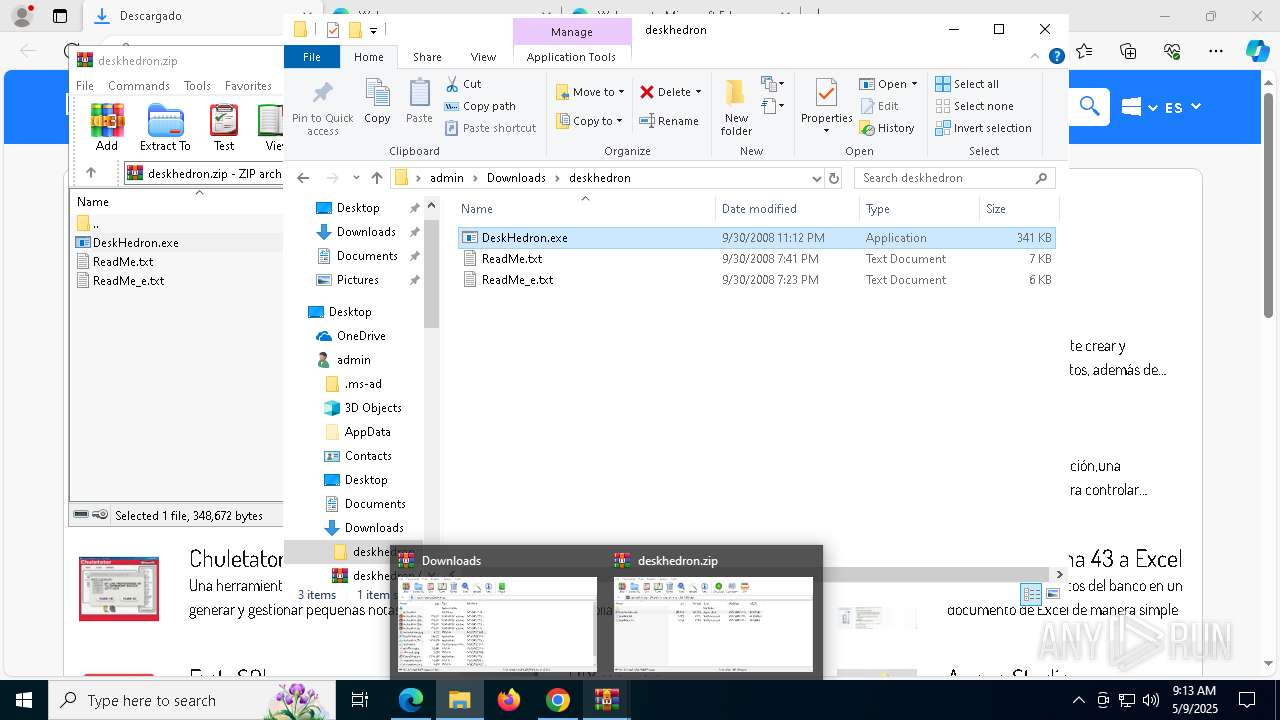
Task: Switch Explorer to large icons view
Action: (1052, 594)
